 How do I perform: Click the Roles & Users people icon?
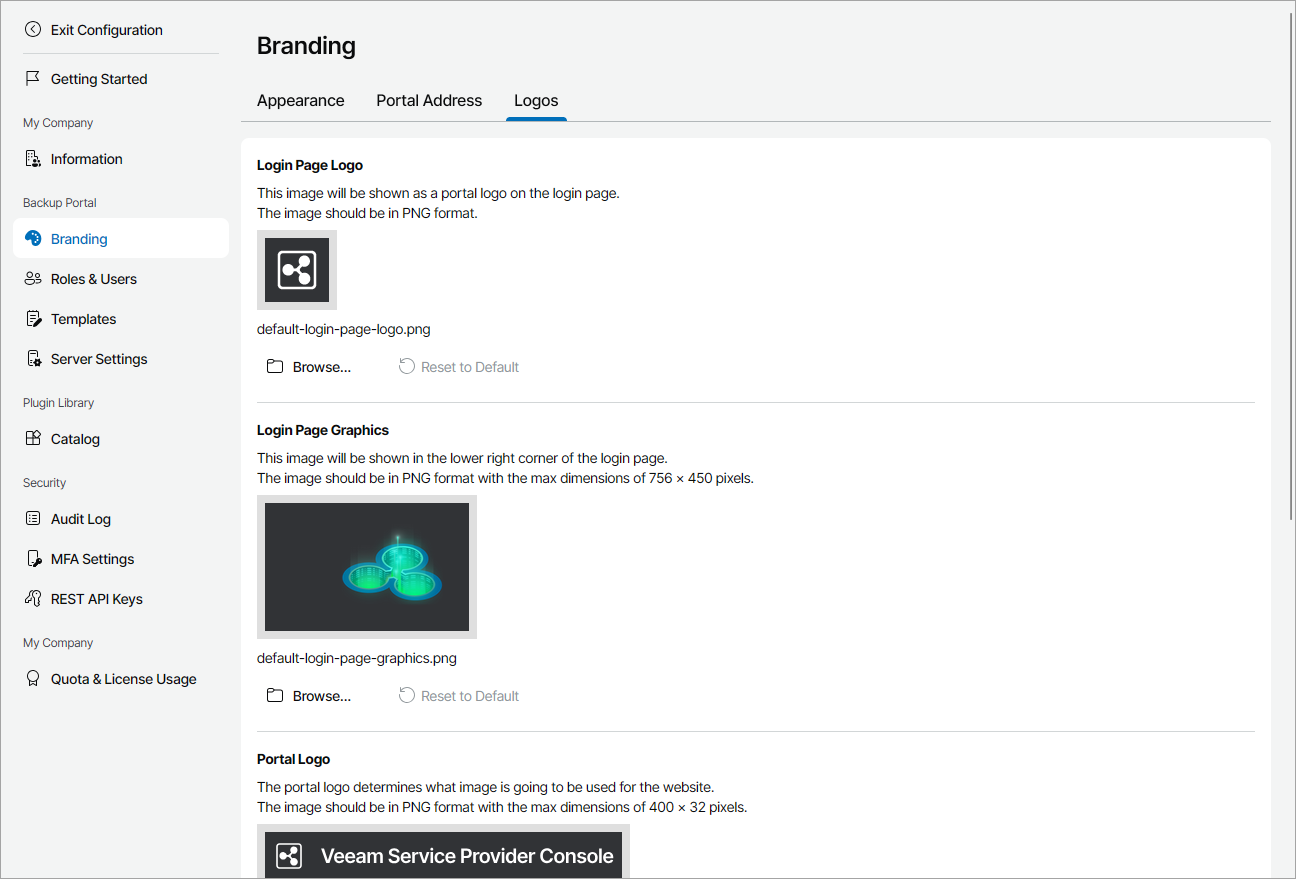coord(33,279)
